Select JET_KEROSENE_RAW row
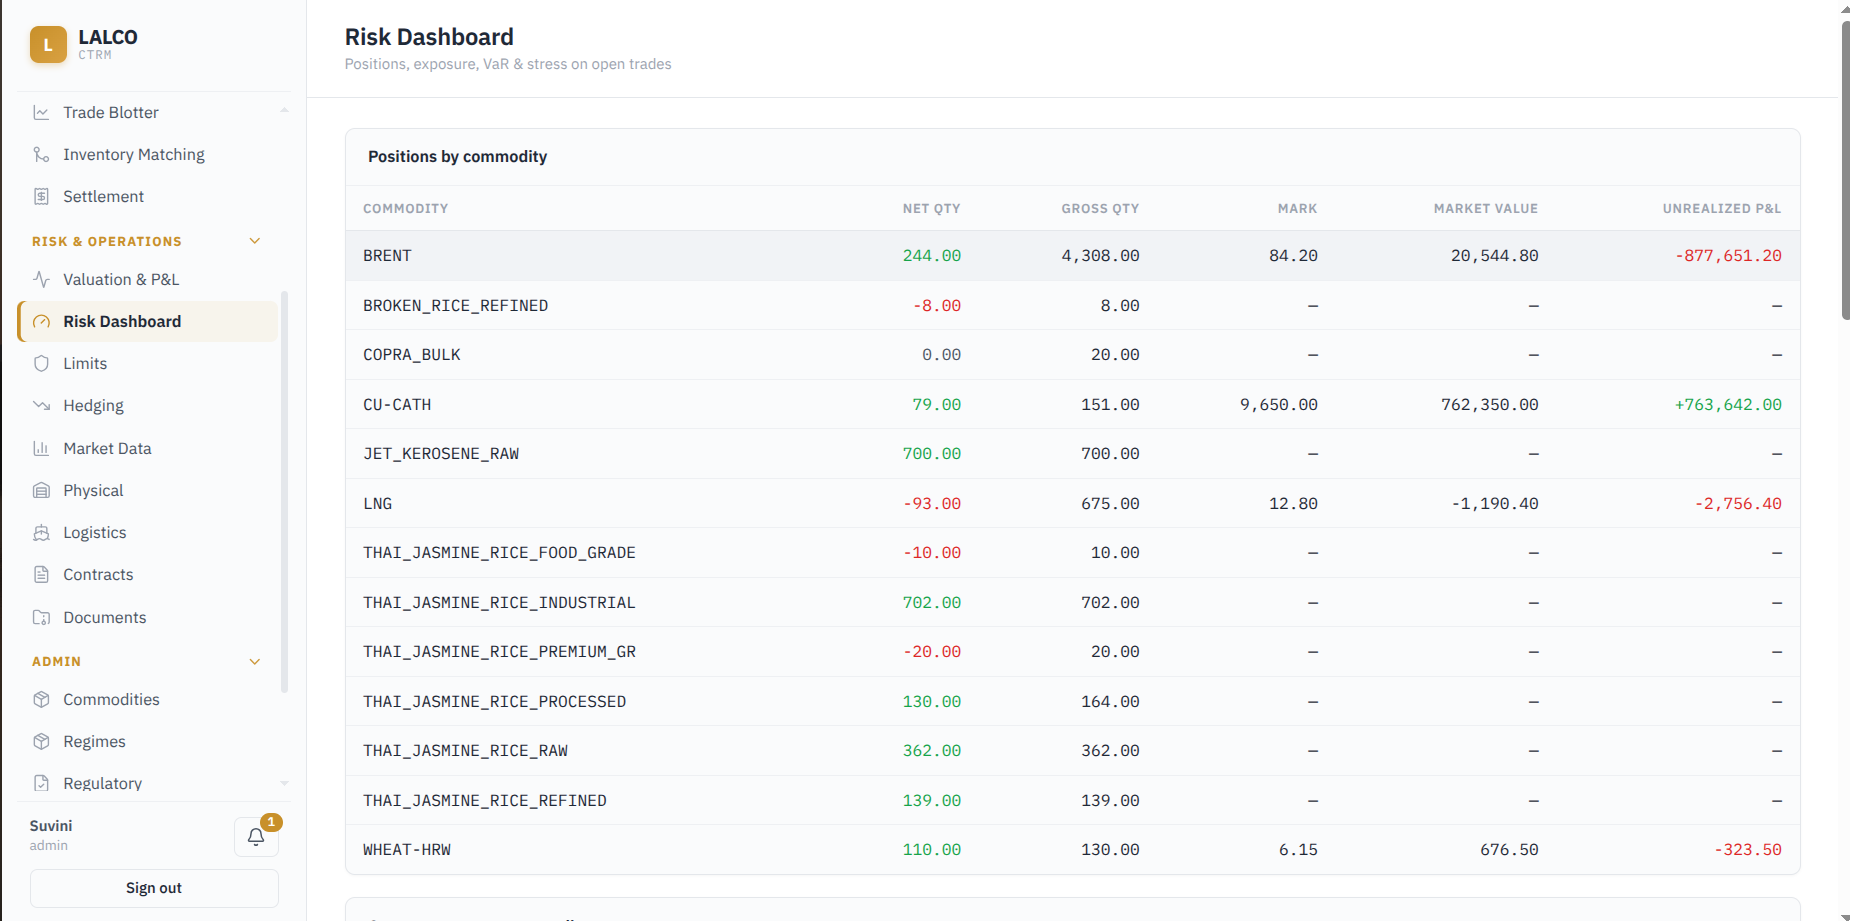This screenshot has width=1850, height=921. point(1072,454)
